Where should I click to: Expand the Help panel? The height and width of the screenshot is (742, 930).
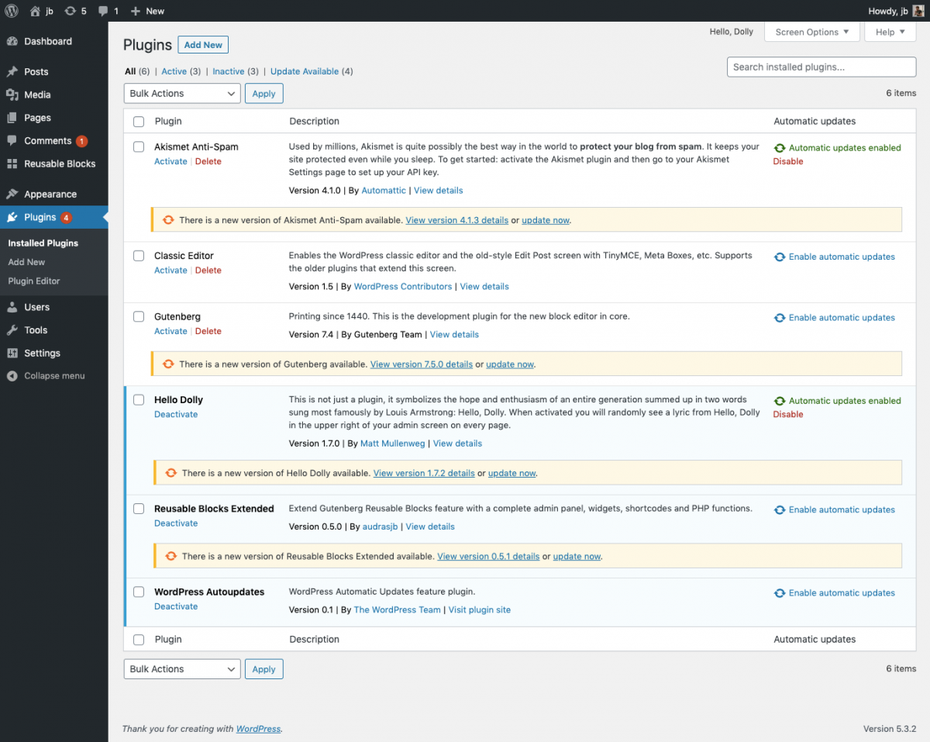pyautogui.click(x=890, y=32)
